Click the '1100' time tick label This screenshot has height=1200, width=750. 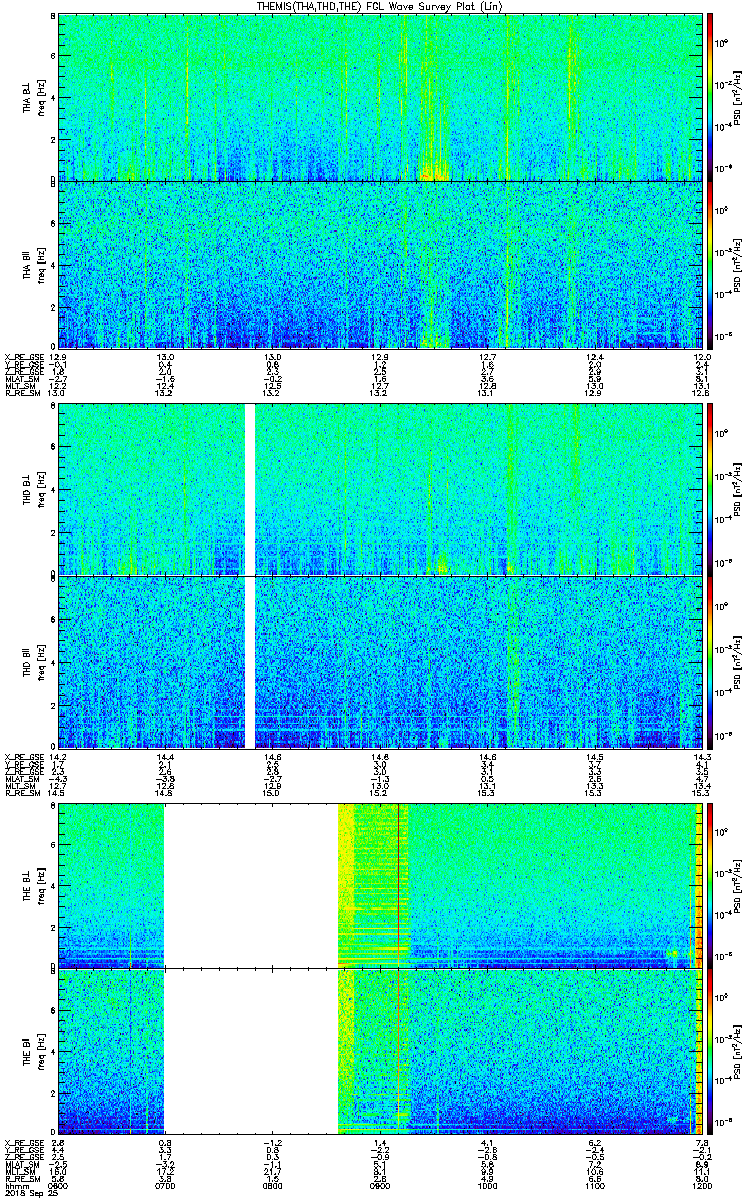(x=594, y=1185)
